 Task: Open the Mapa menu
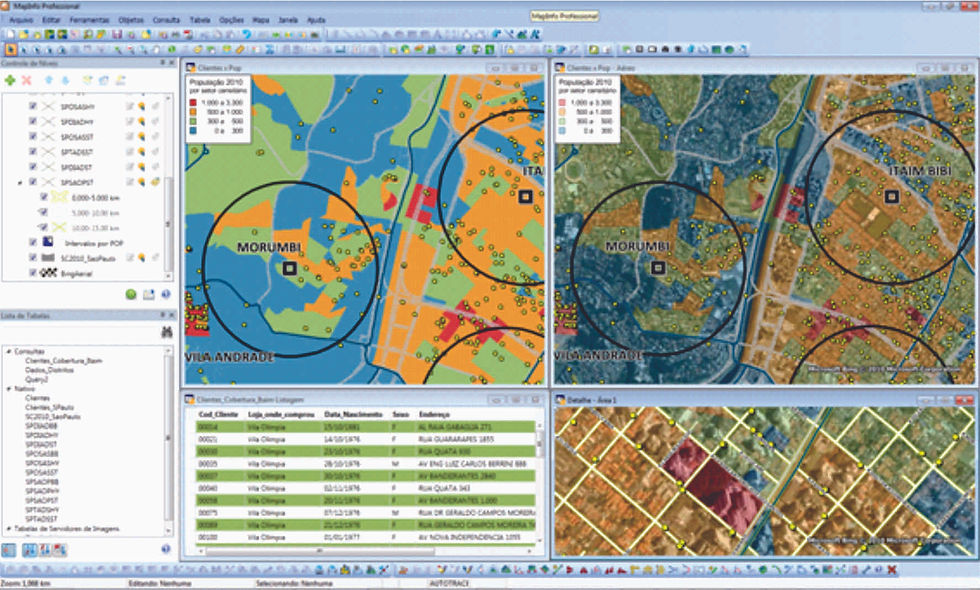(x=261, y=20)
